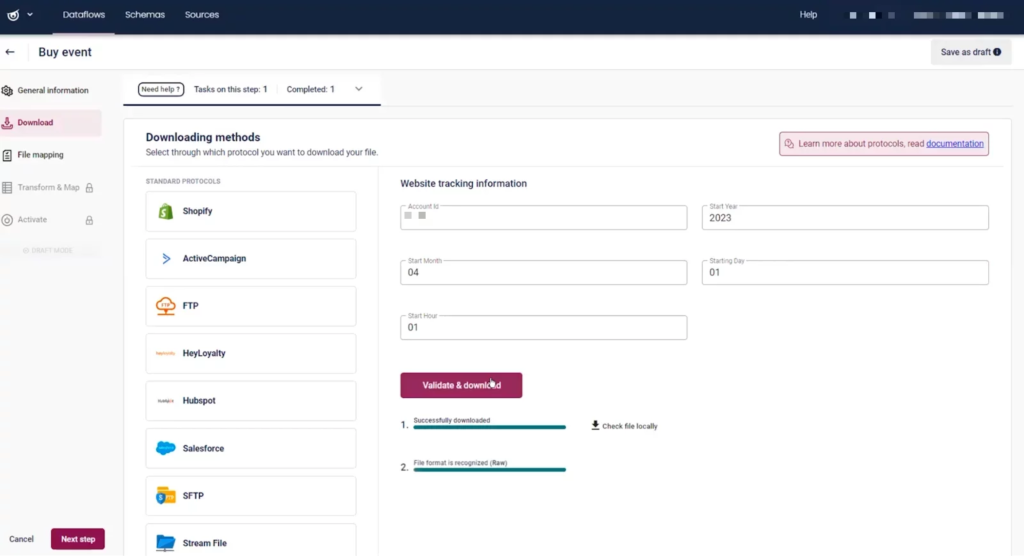
Task: Go back using the left arrow
Action: [10, 52]
